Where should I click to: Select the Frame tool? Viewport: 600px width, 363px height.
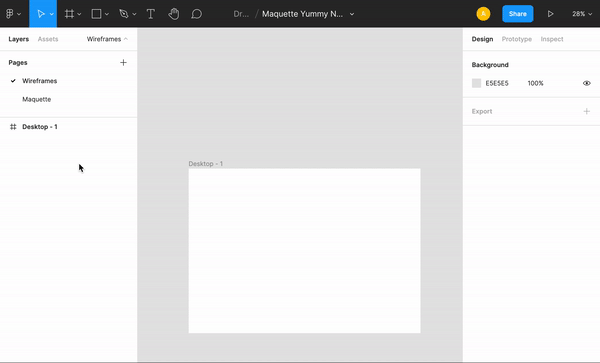(69, 14)
